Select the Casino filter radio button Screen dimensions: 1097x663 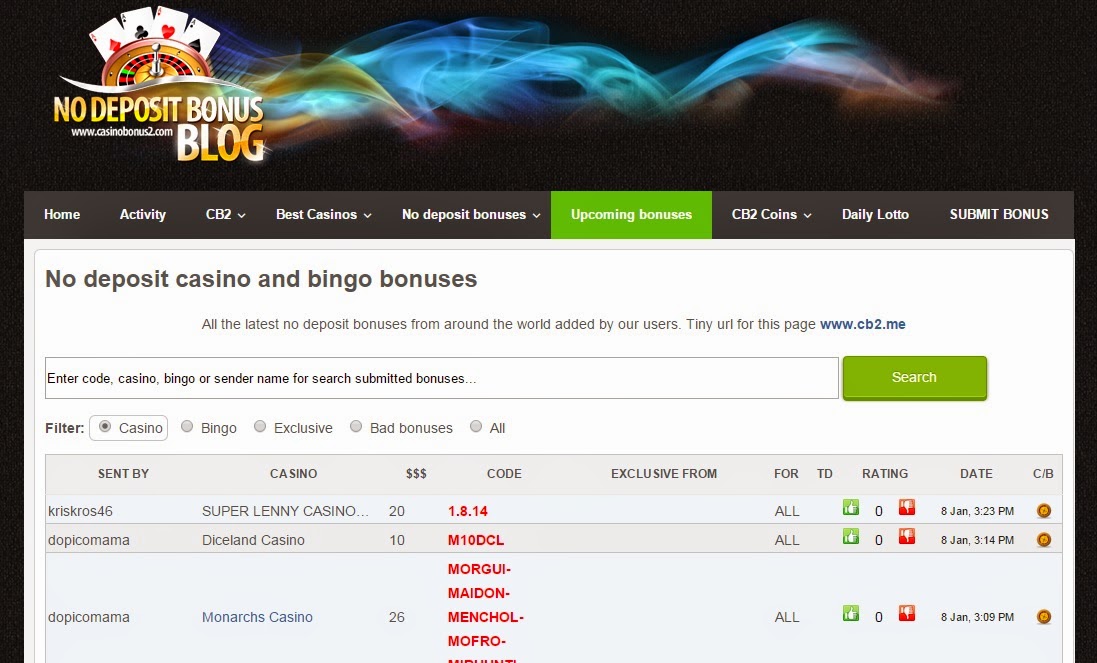pyautogui.click(x=105, y=426)
